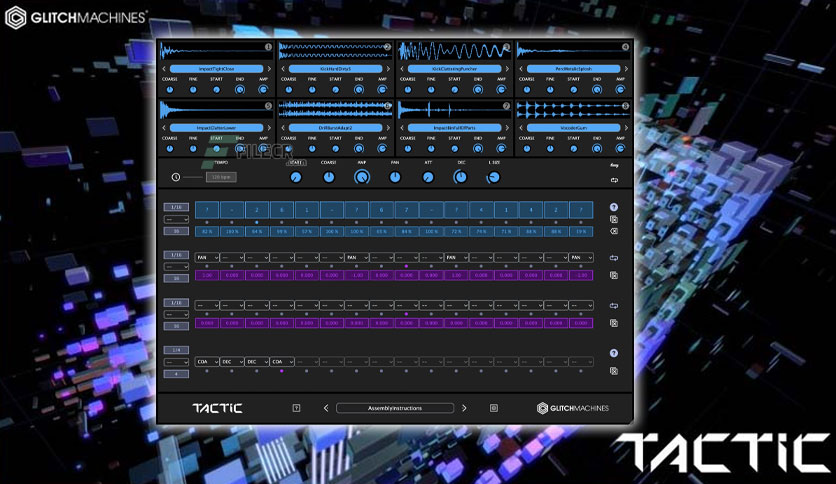Toggle step 3 dot under the sample sequencer
Viewport: 836px width, 484px height.
click(256, 222)
